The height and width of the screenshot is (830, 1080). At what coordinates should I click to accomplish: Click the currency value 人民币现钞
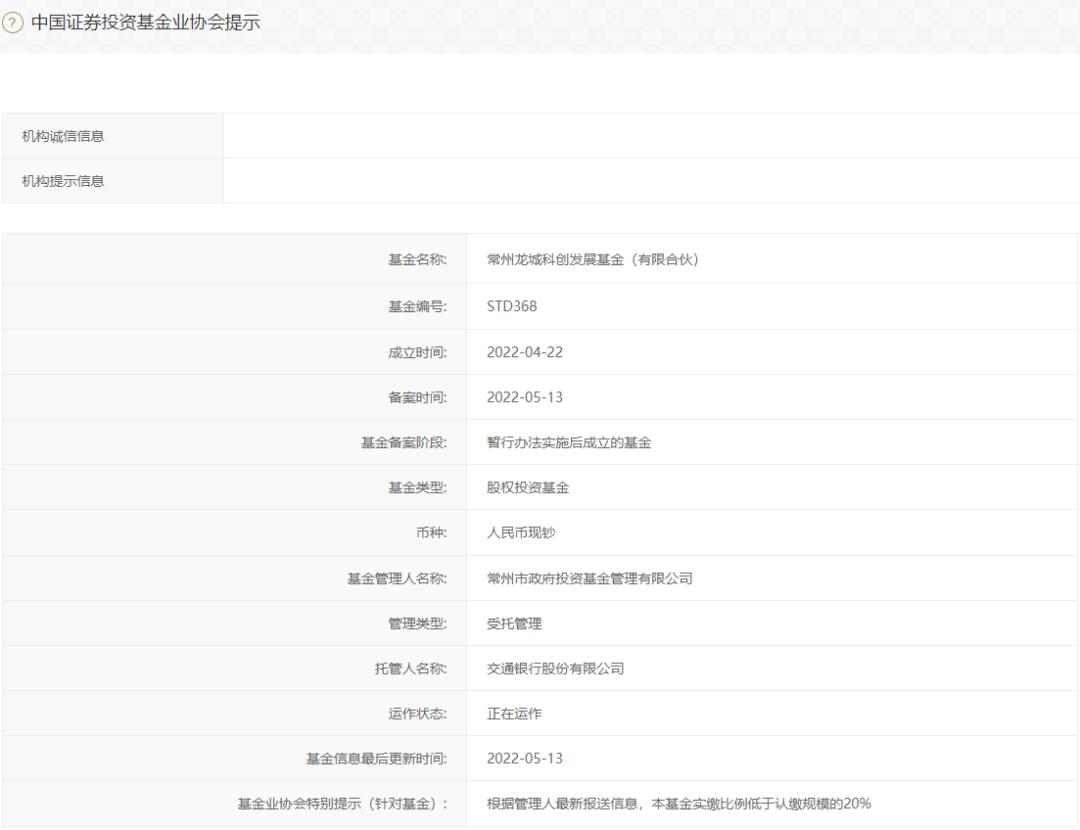[521, 532]
